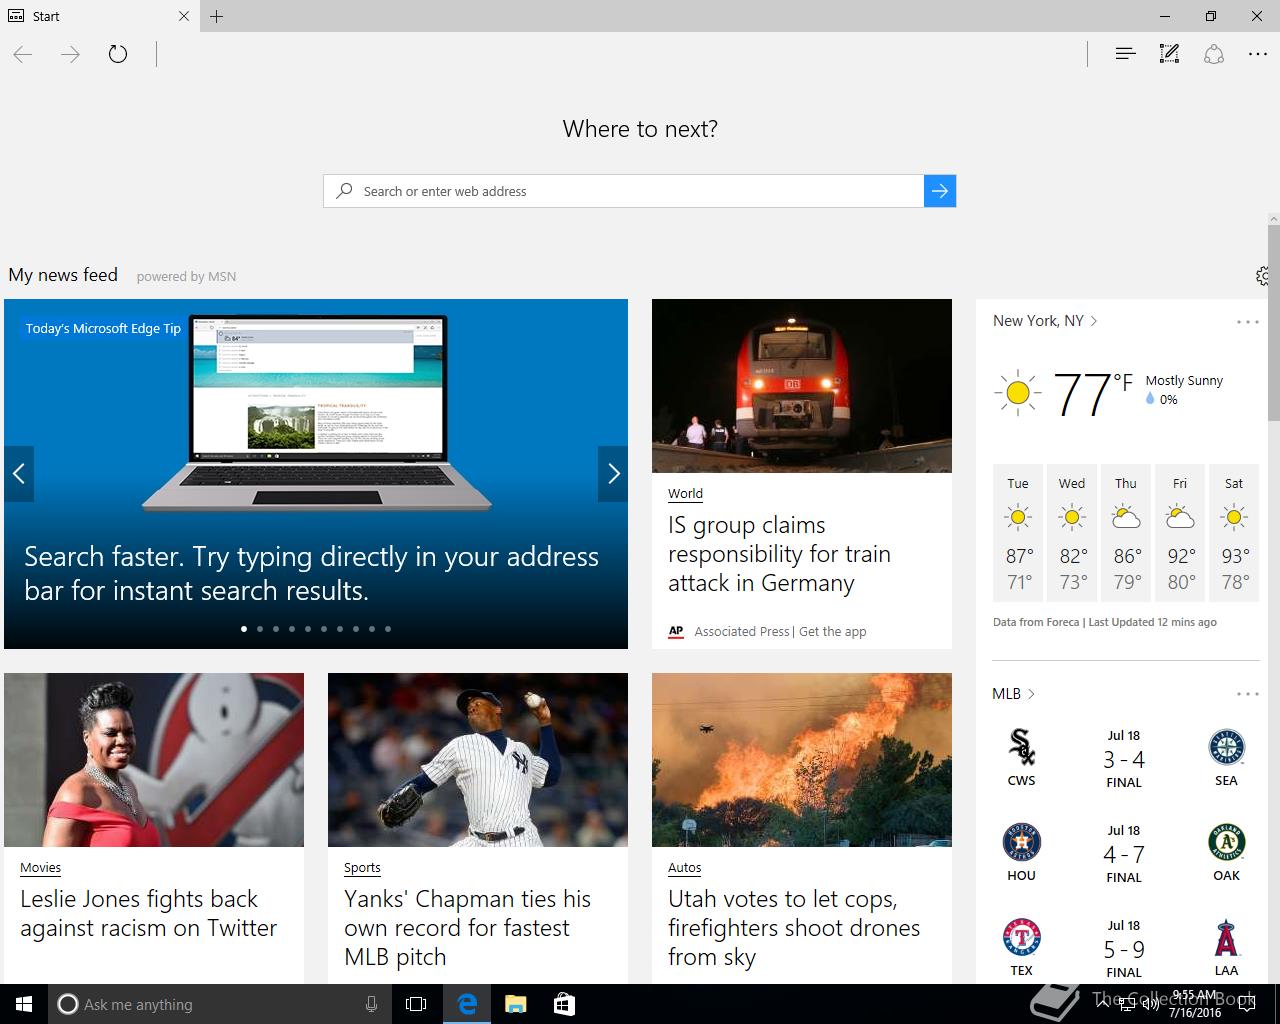Click the Leslie Jones photo thumbnail
Screen dimensions: 1280x1024
154,760
